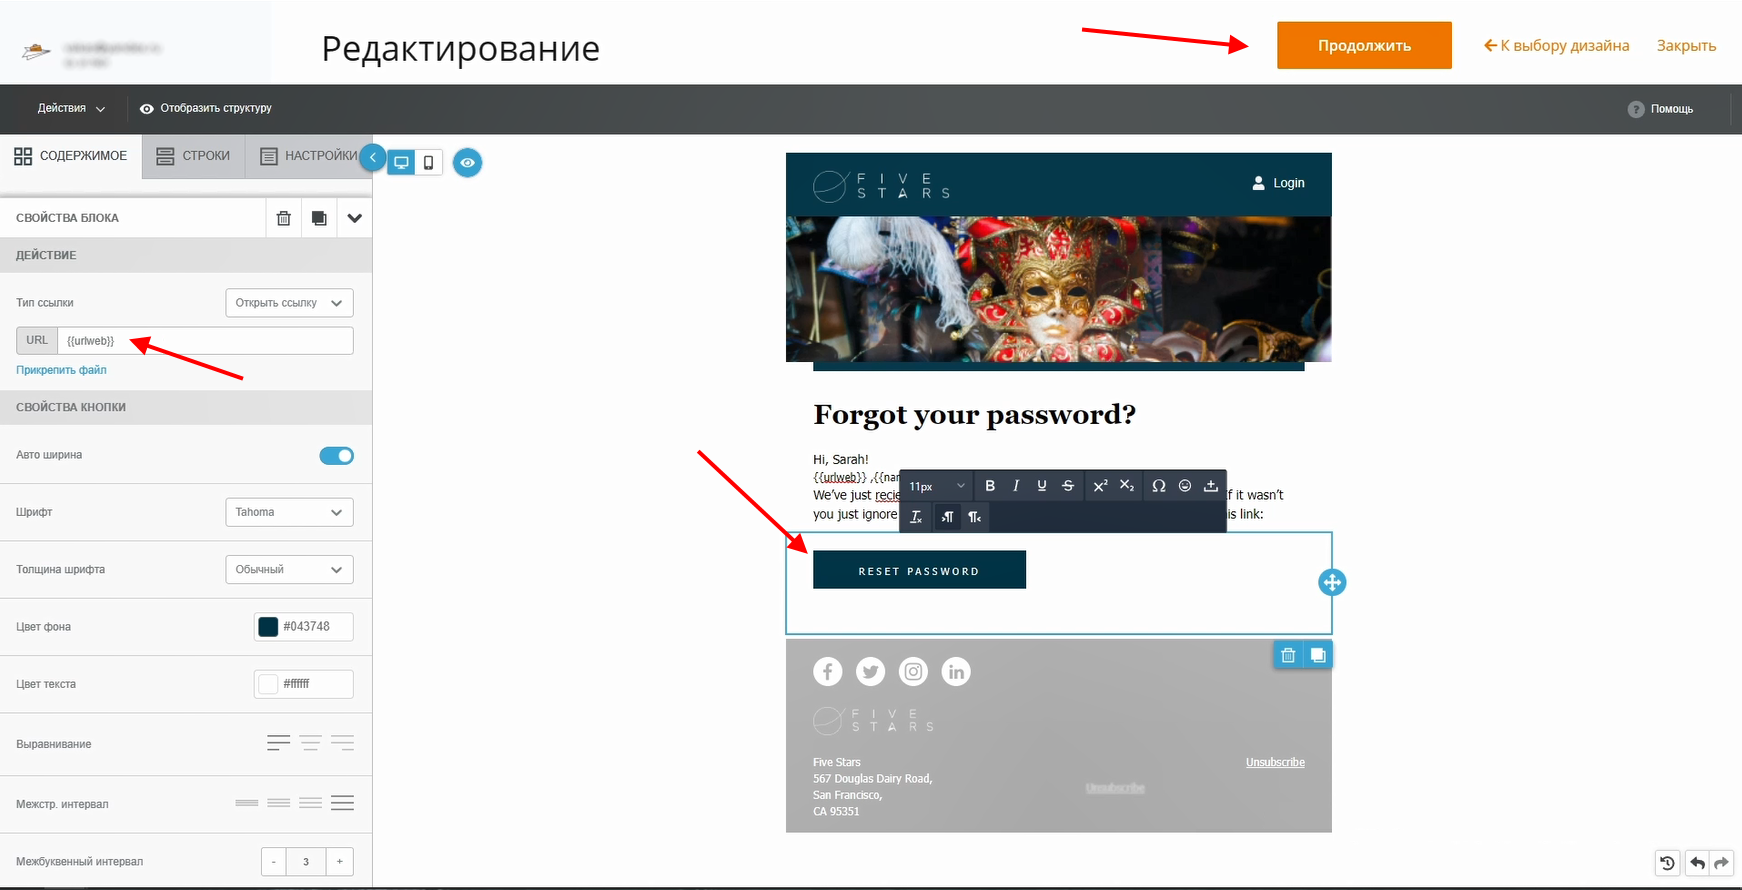
Task: Expand the Толщина шрифта dropdown
Action: click(289, 569)
